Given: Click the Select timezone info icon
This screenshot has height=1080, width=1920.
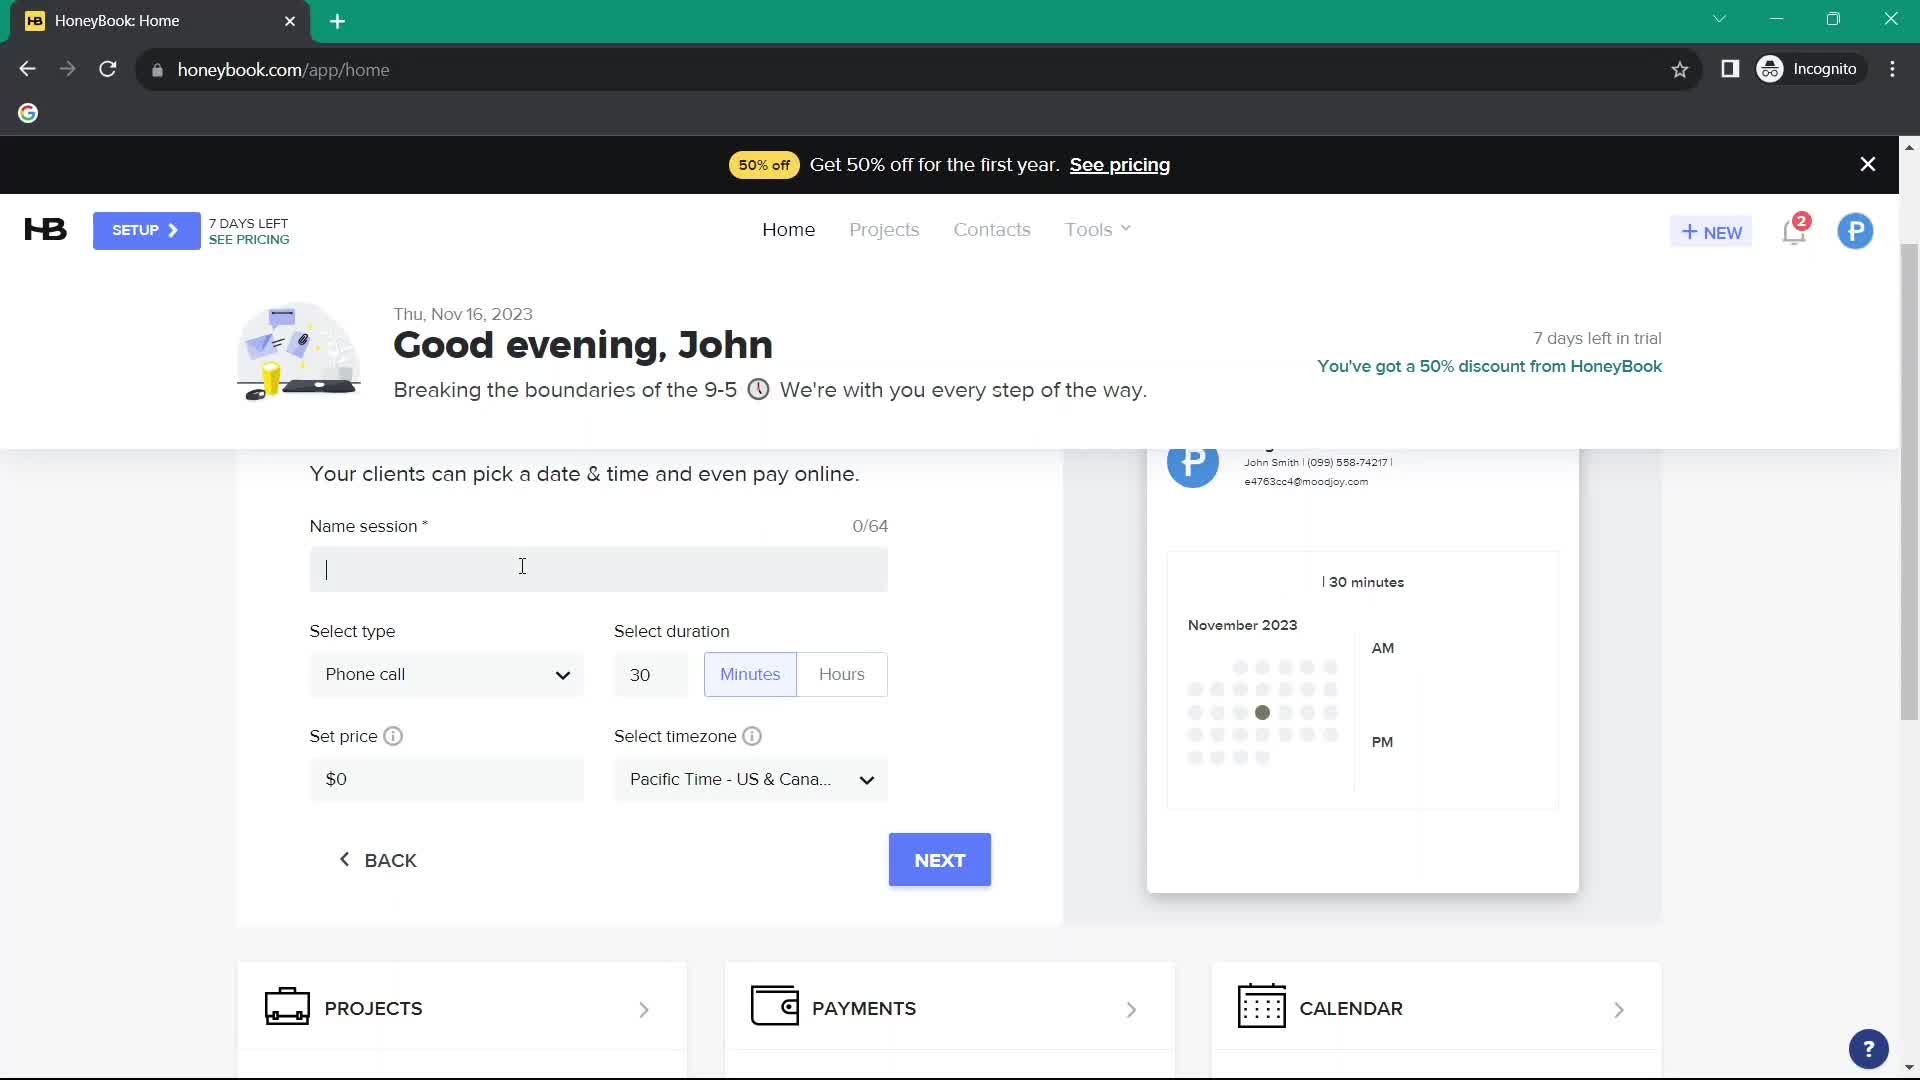Looking at the screenshot, I should [752, 736].
